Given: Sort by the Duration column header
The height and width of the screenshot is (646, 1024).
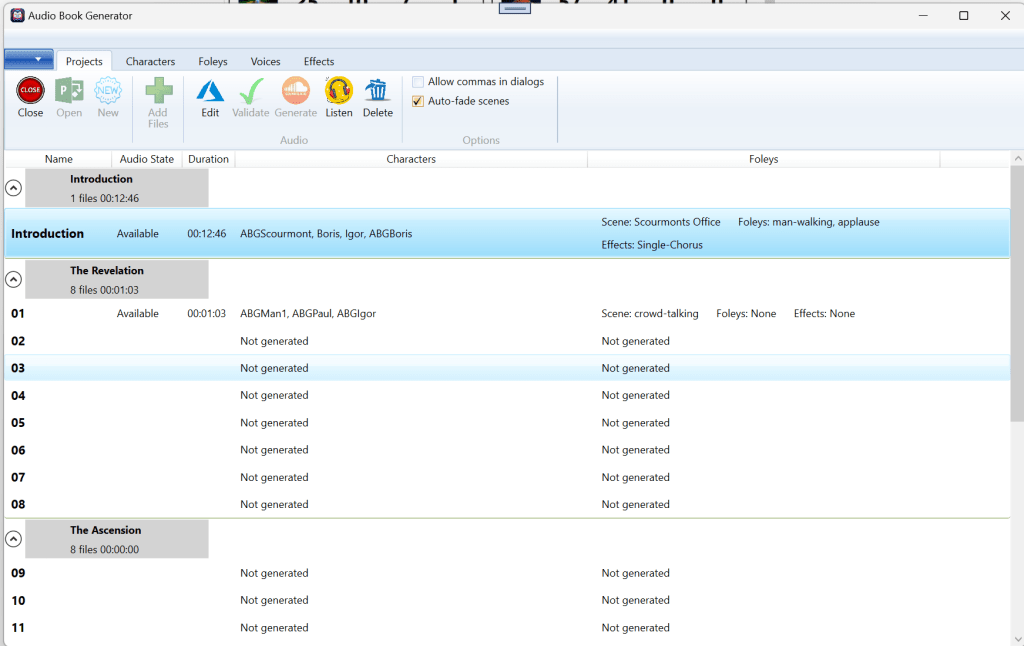Looking at the screenshot, I should coord(208,159).
